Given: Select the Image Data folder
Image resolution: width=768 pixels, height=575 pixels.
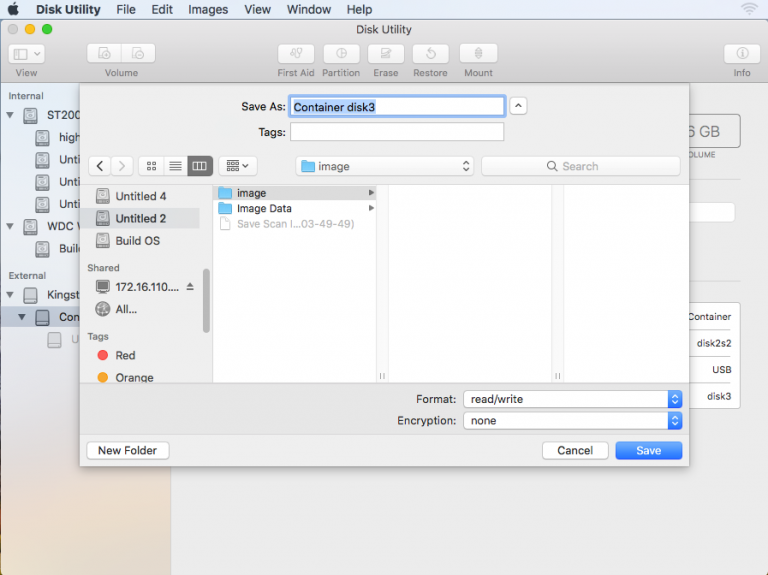Looking at the screenshot, I should click(296, 209).
